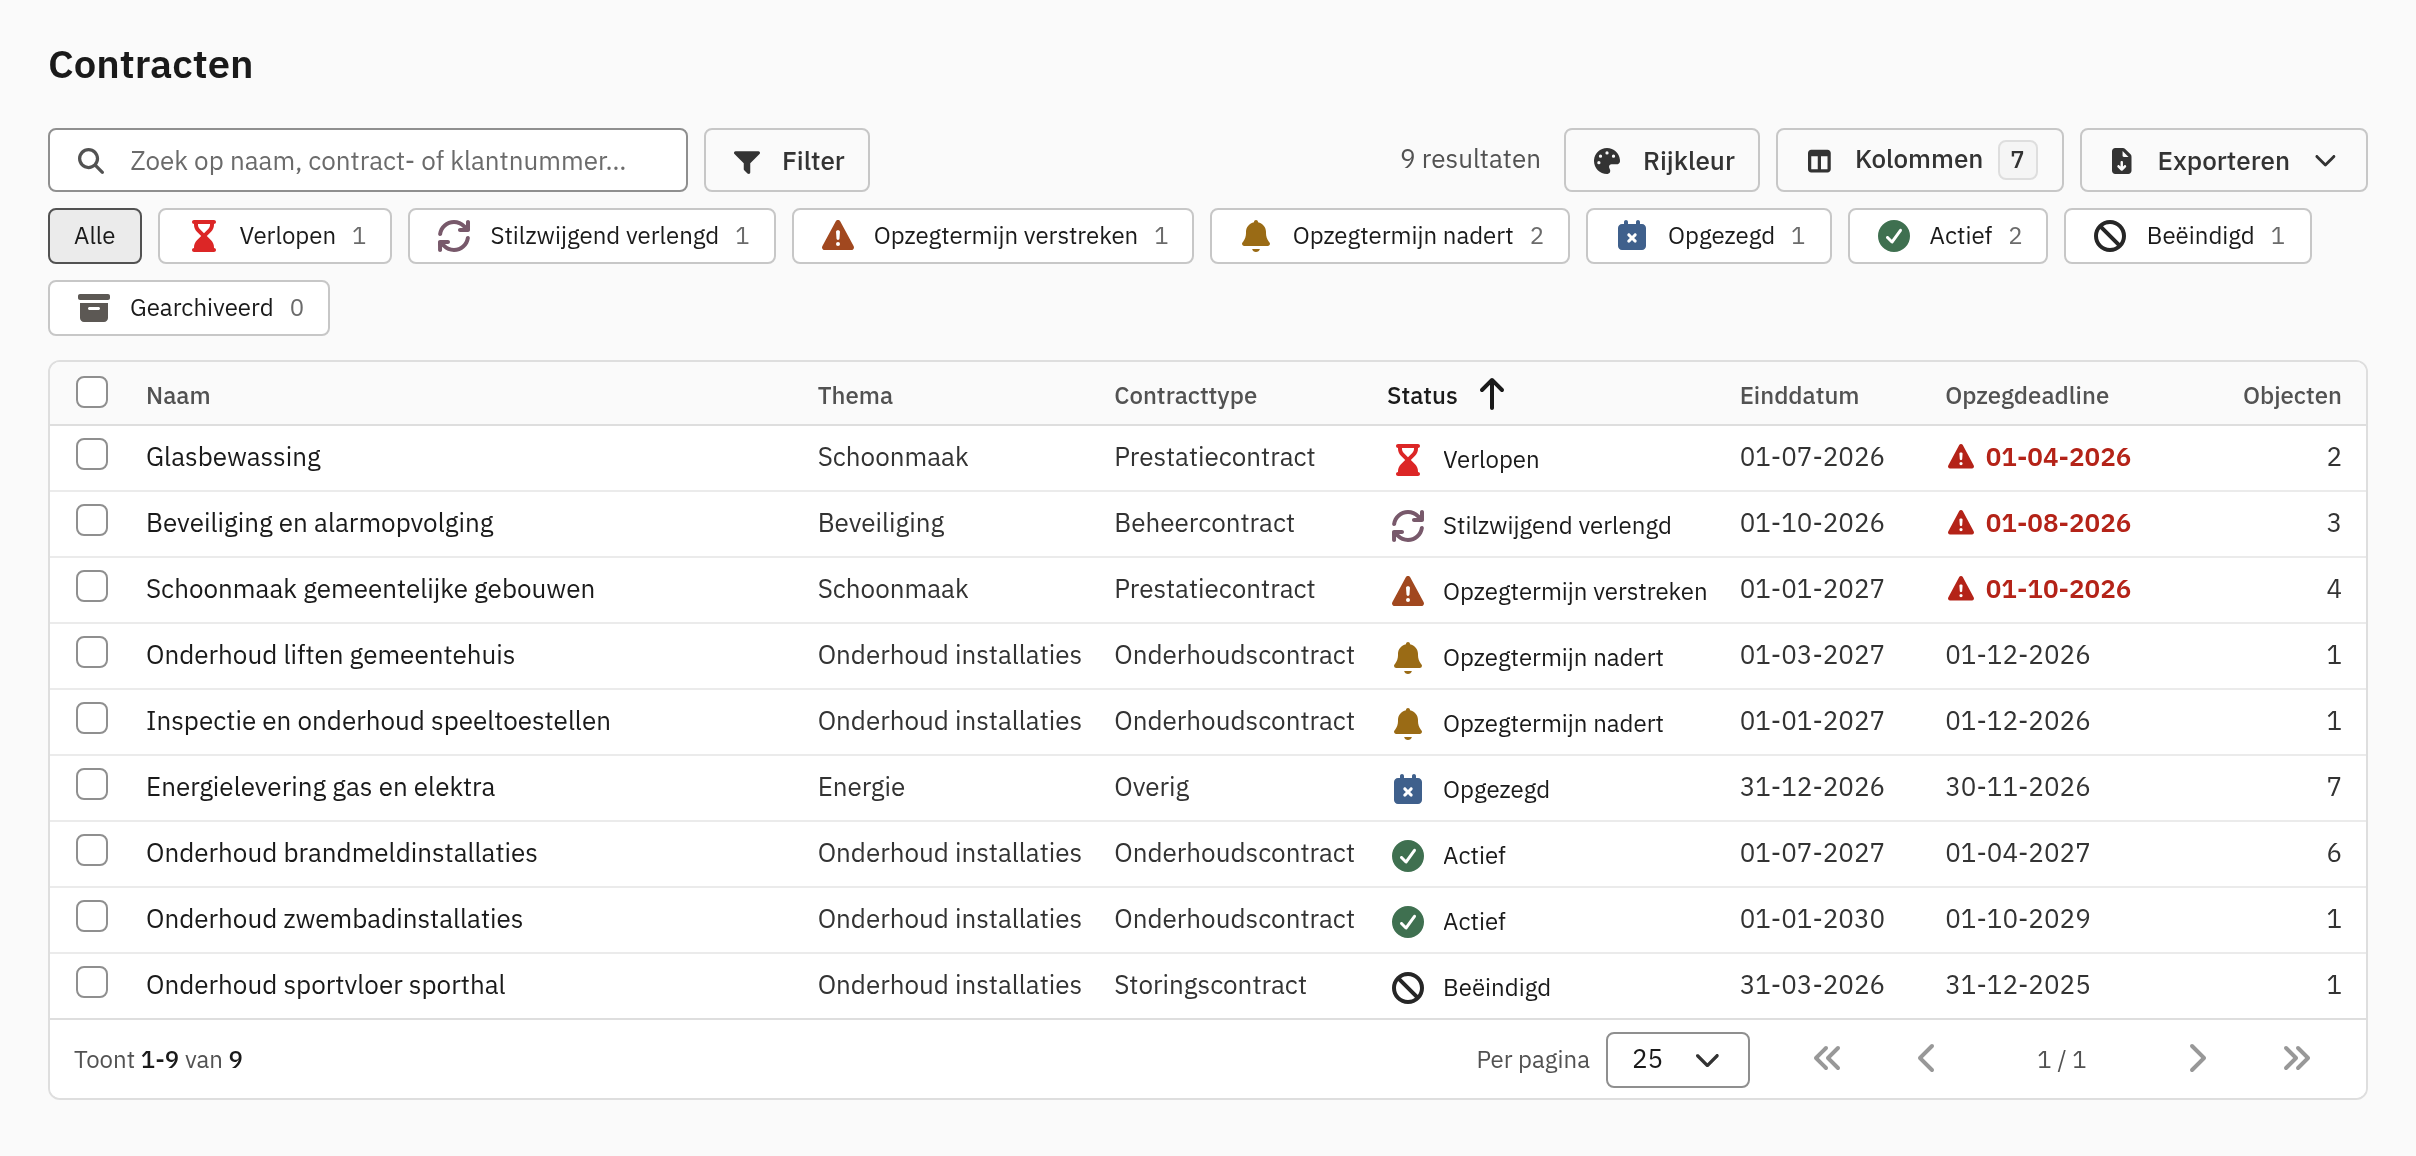Go to the first page with double-left arrows

coord(1826,1059)
